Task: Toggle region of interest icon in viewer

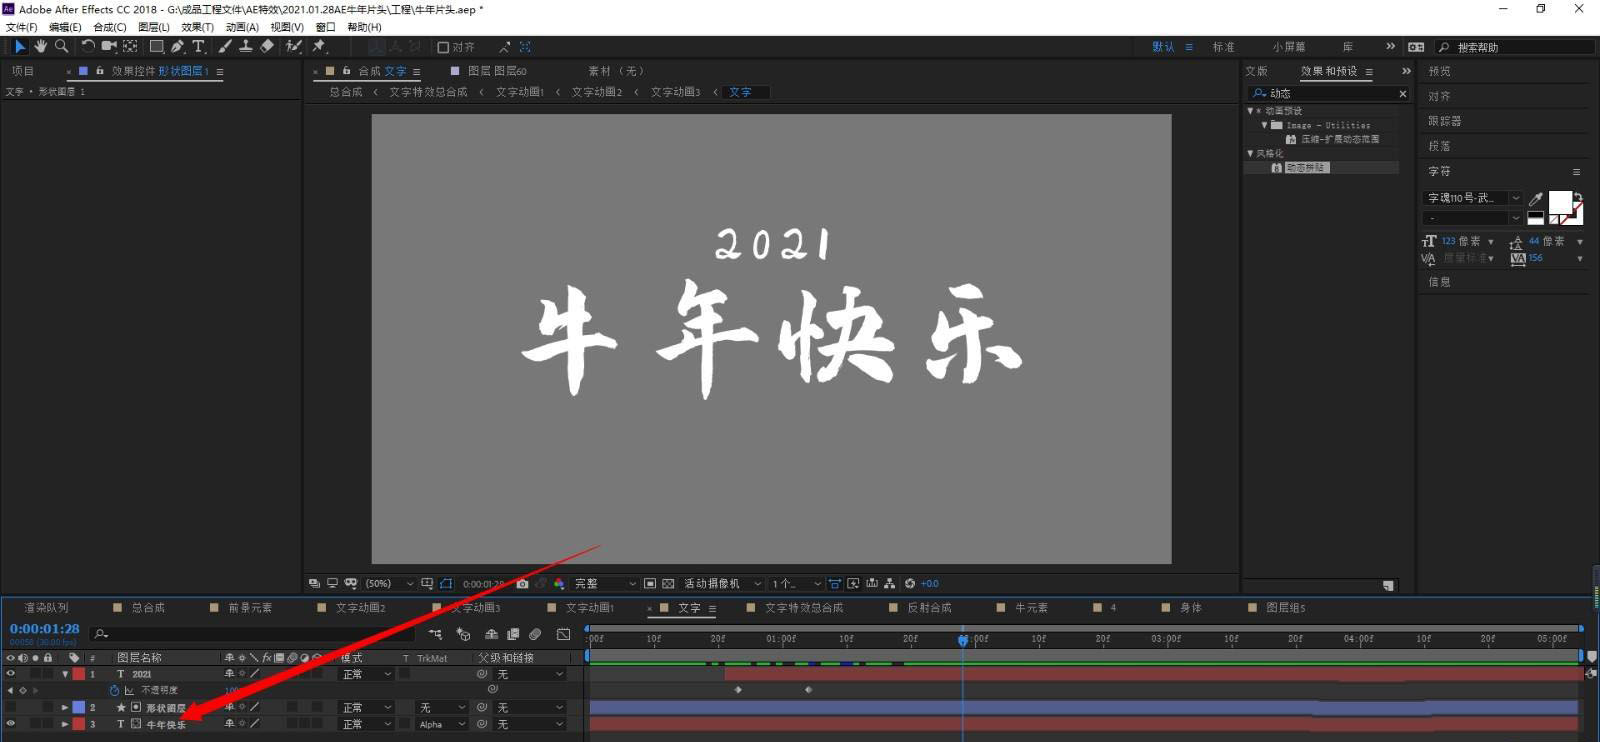Action: [650, 583]
